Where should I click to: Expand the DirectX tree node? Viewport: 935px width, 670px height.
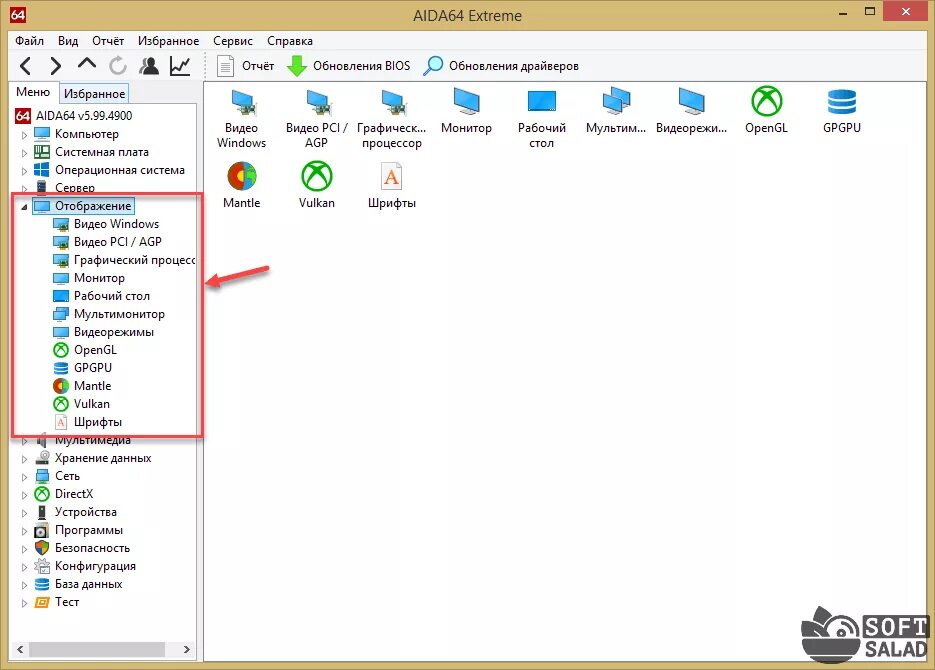coord(24,495)
